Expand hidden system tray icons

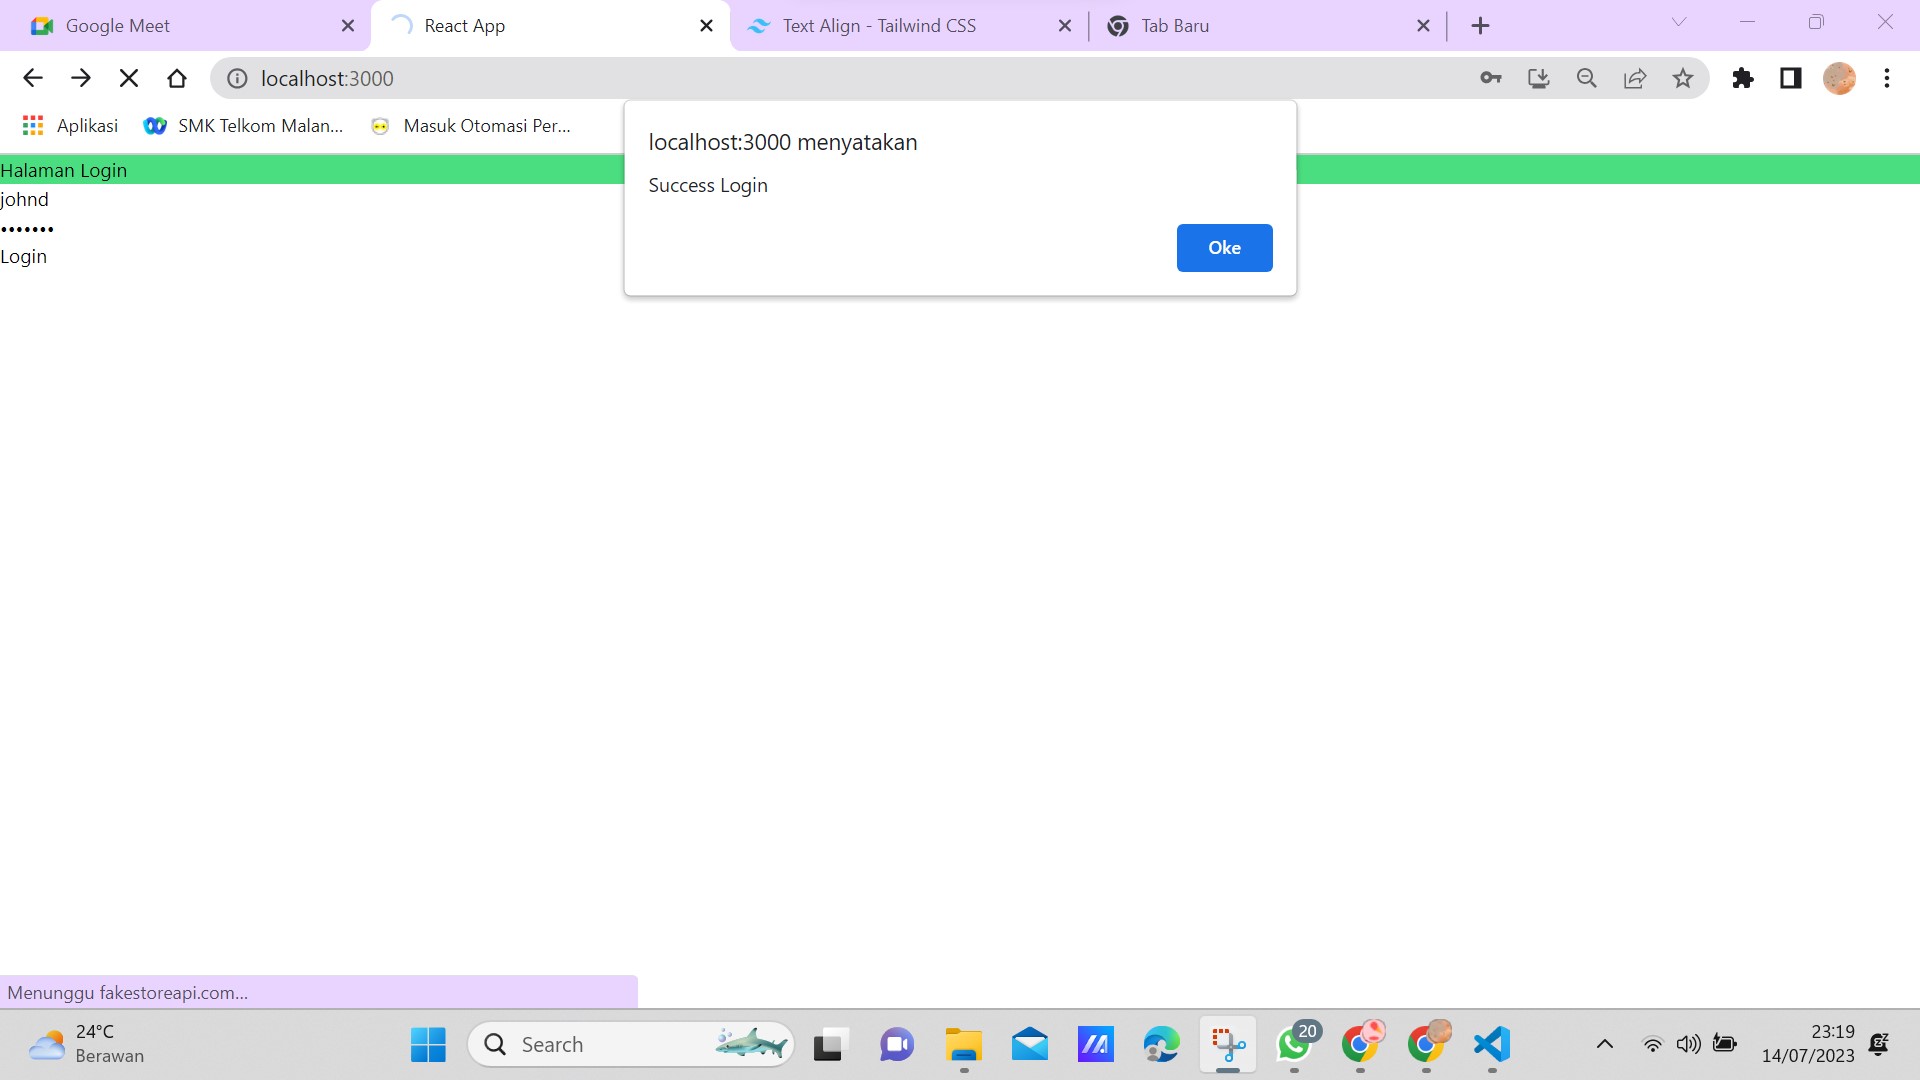pos(1606,1043)
